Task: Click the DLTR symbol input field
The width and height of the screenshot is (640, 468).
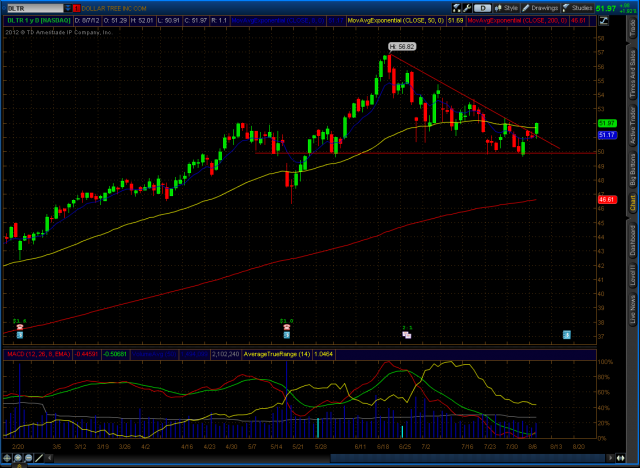Action: 35,8
